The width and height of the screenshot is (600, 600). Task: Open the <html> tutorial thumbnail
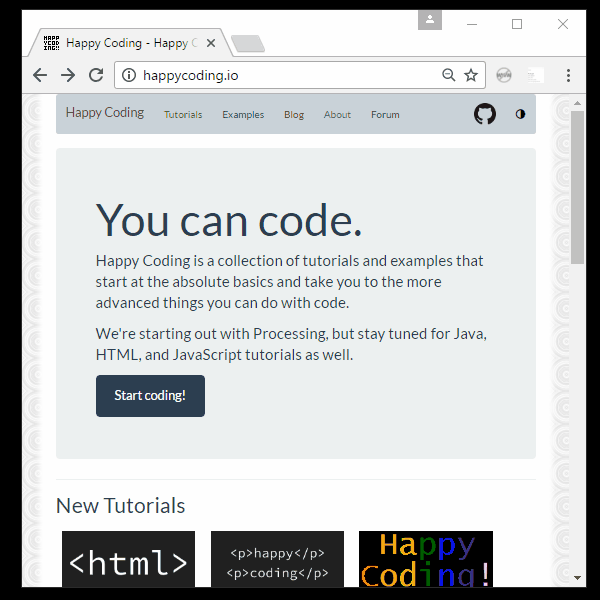click(128, 559)
